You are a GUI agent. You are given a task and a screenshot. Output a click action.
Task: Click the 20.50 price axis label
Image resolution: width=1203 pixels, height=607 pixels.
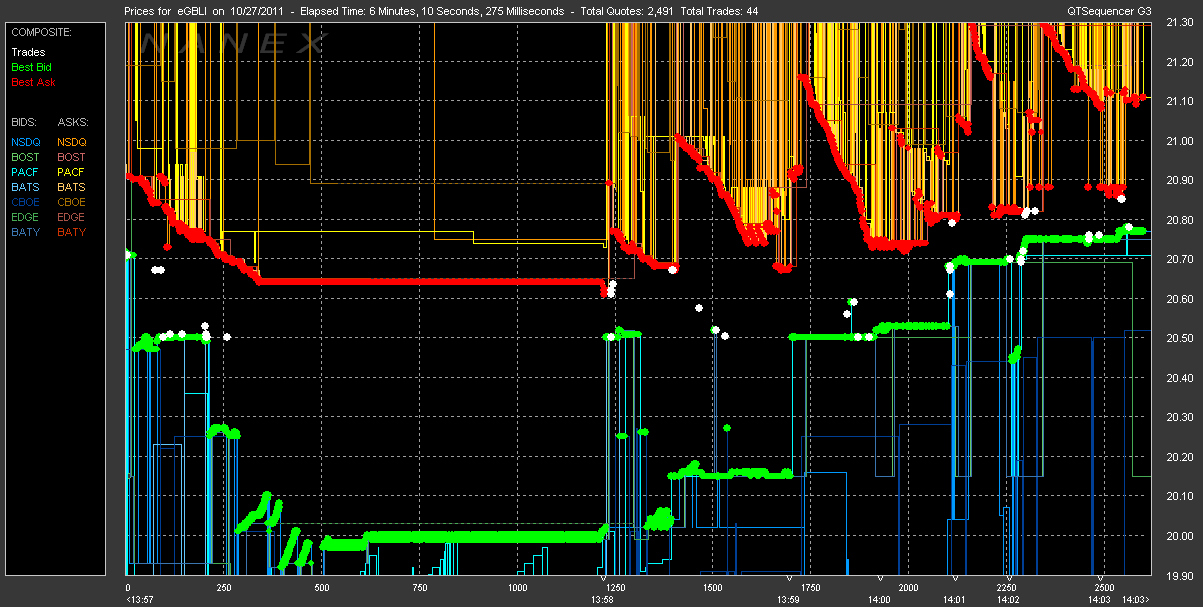tap(1179, 338)
